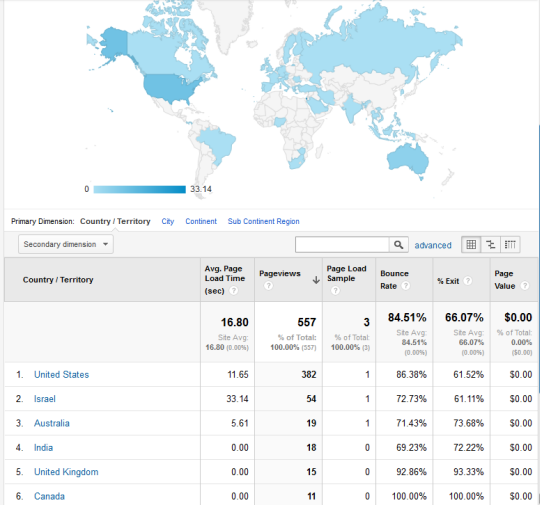Switch to data table view icon

coord(471,245)
